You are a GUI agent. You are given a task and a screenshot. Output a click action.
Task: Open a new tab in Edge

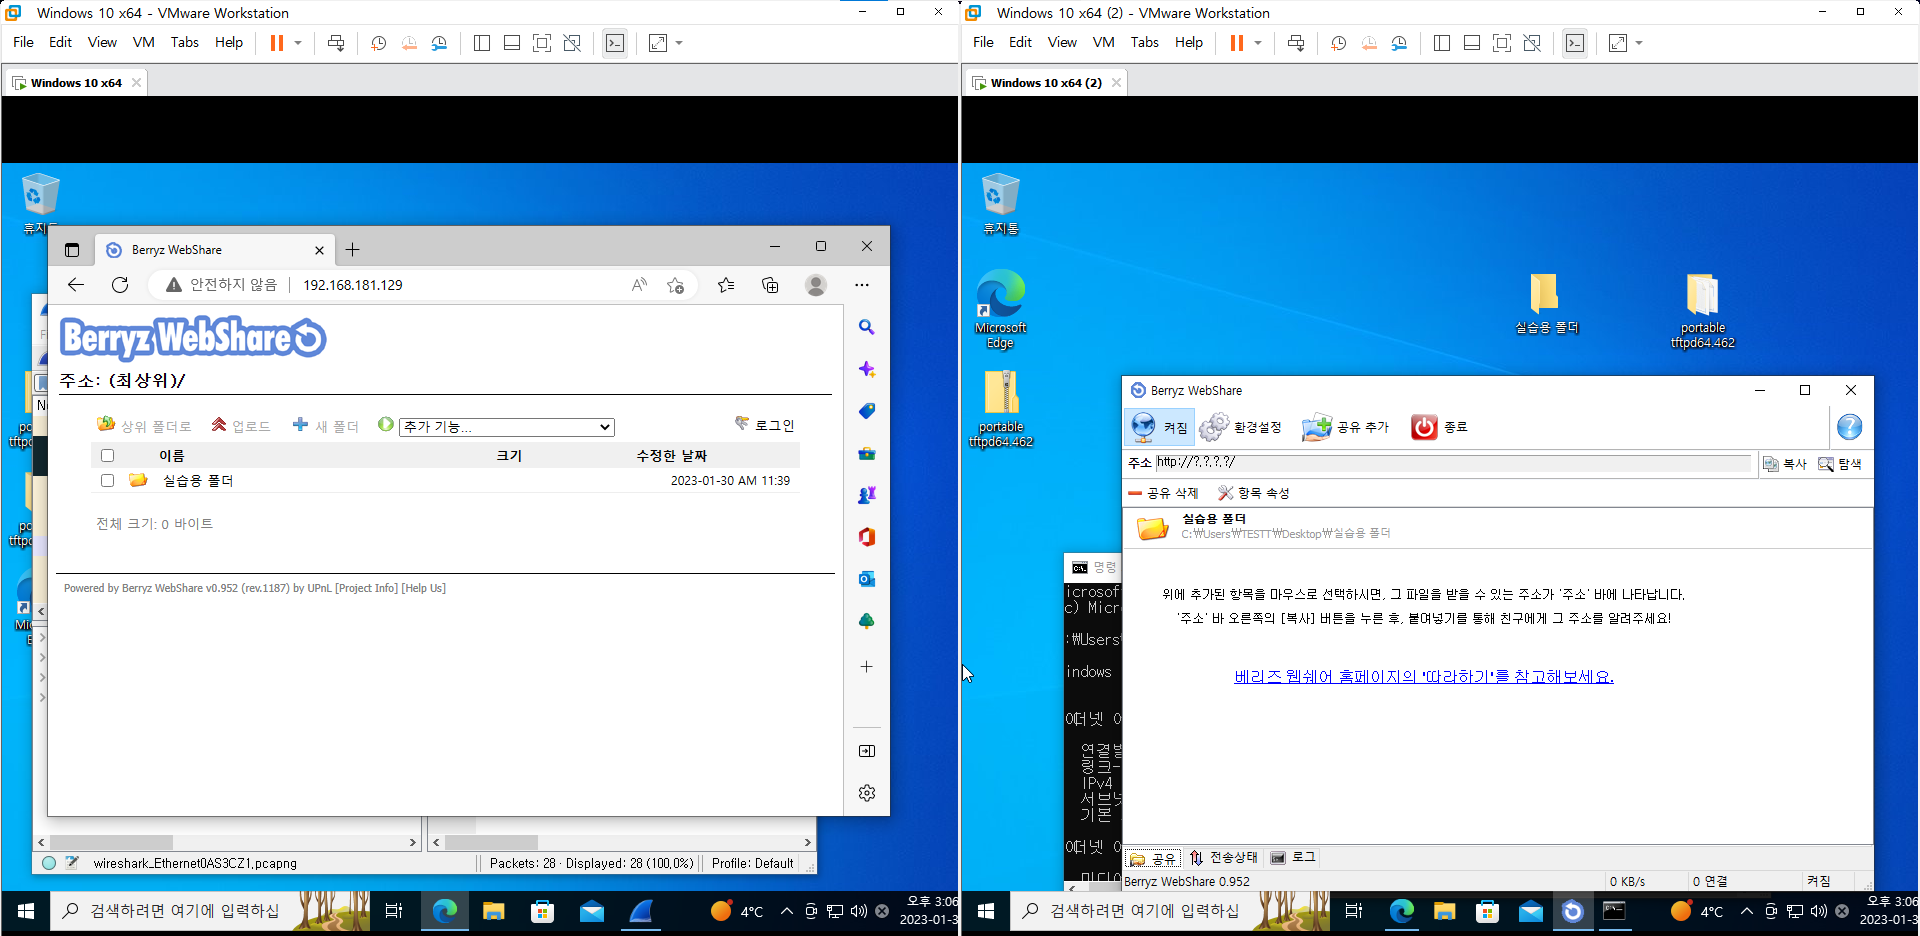(352, 250)
